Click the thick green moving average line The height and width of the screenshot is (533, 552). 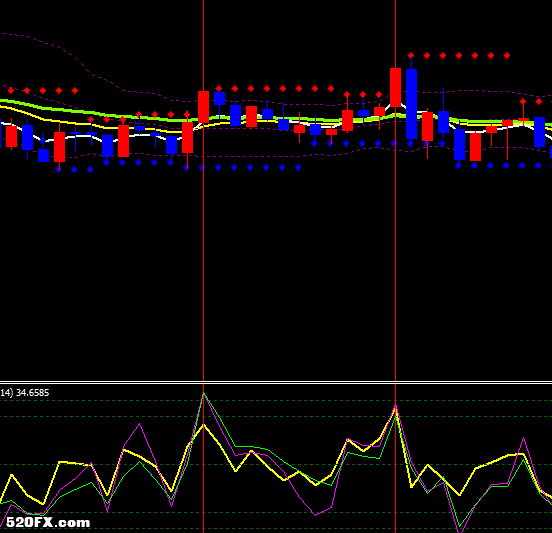coord(106,114)
